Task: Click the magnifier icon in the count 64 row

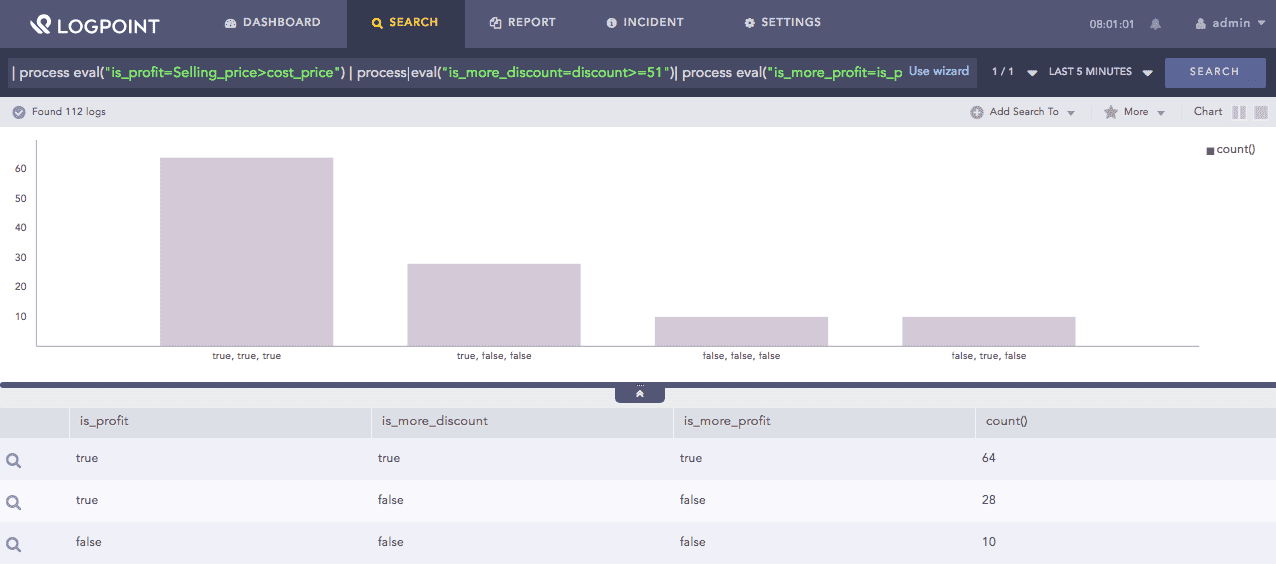Action: click(14, 459)
